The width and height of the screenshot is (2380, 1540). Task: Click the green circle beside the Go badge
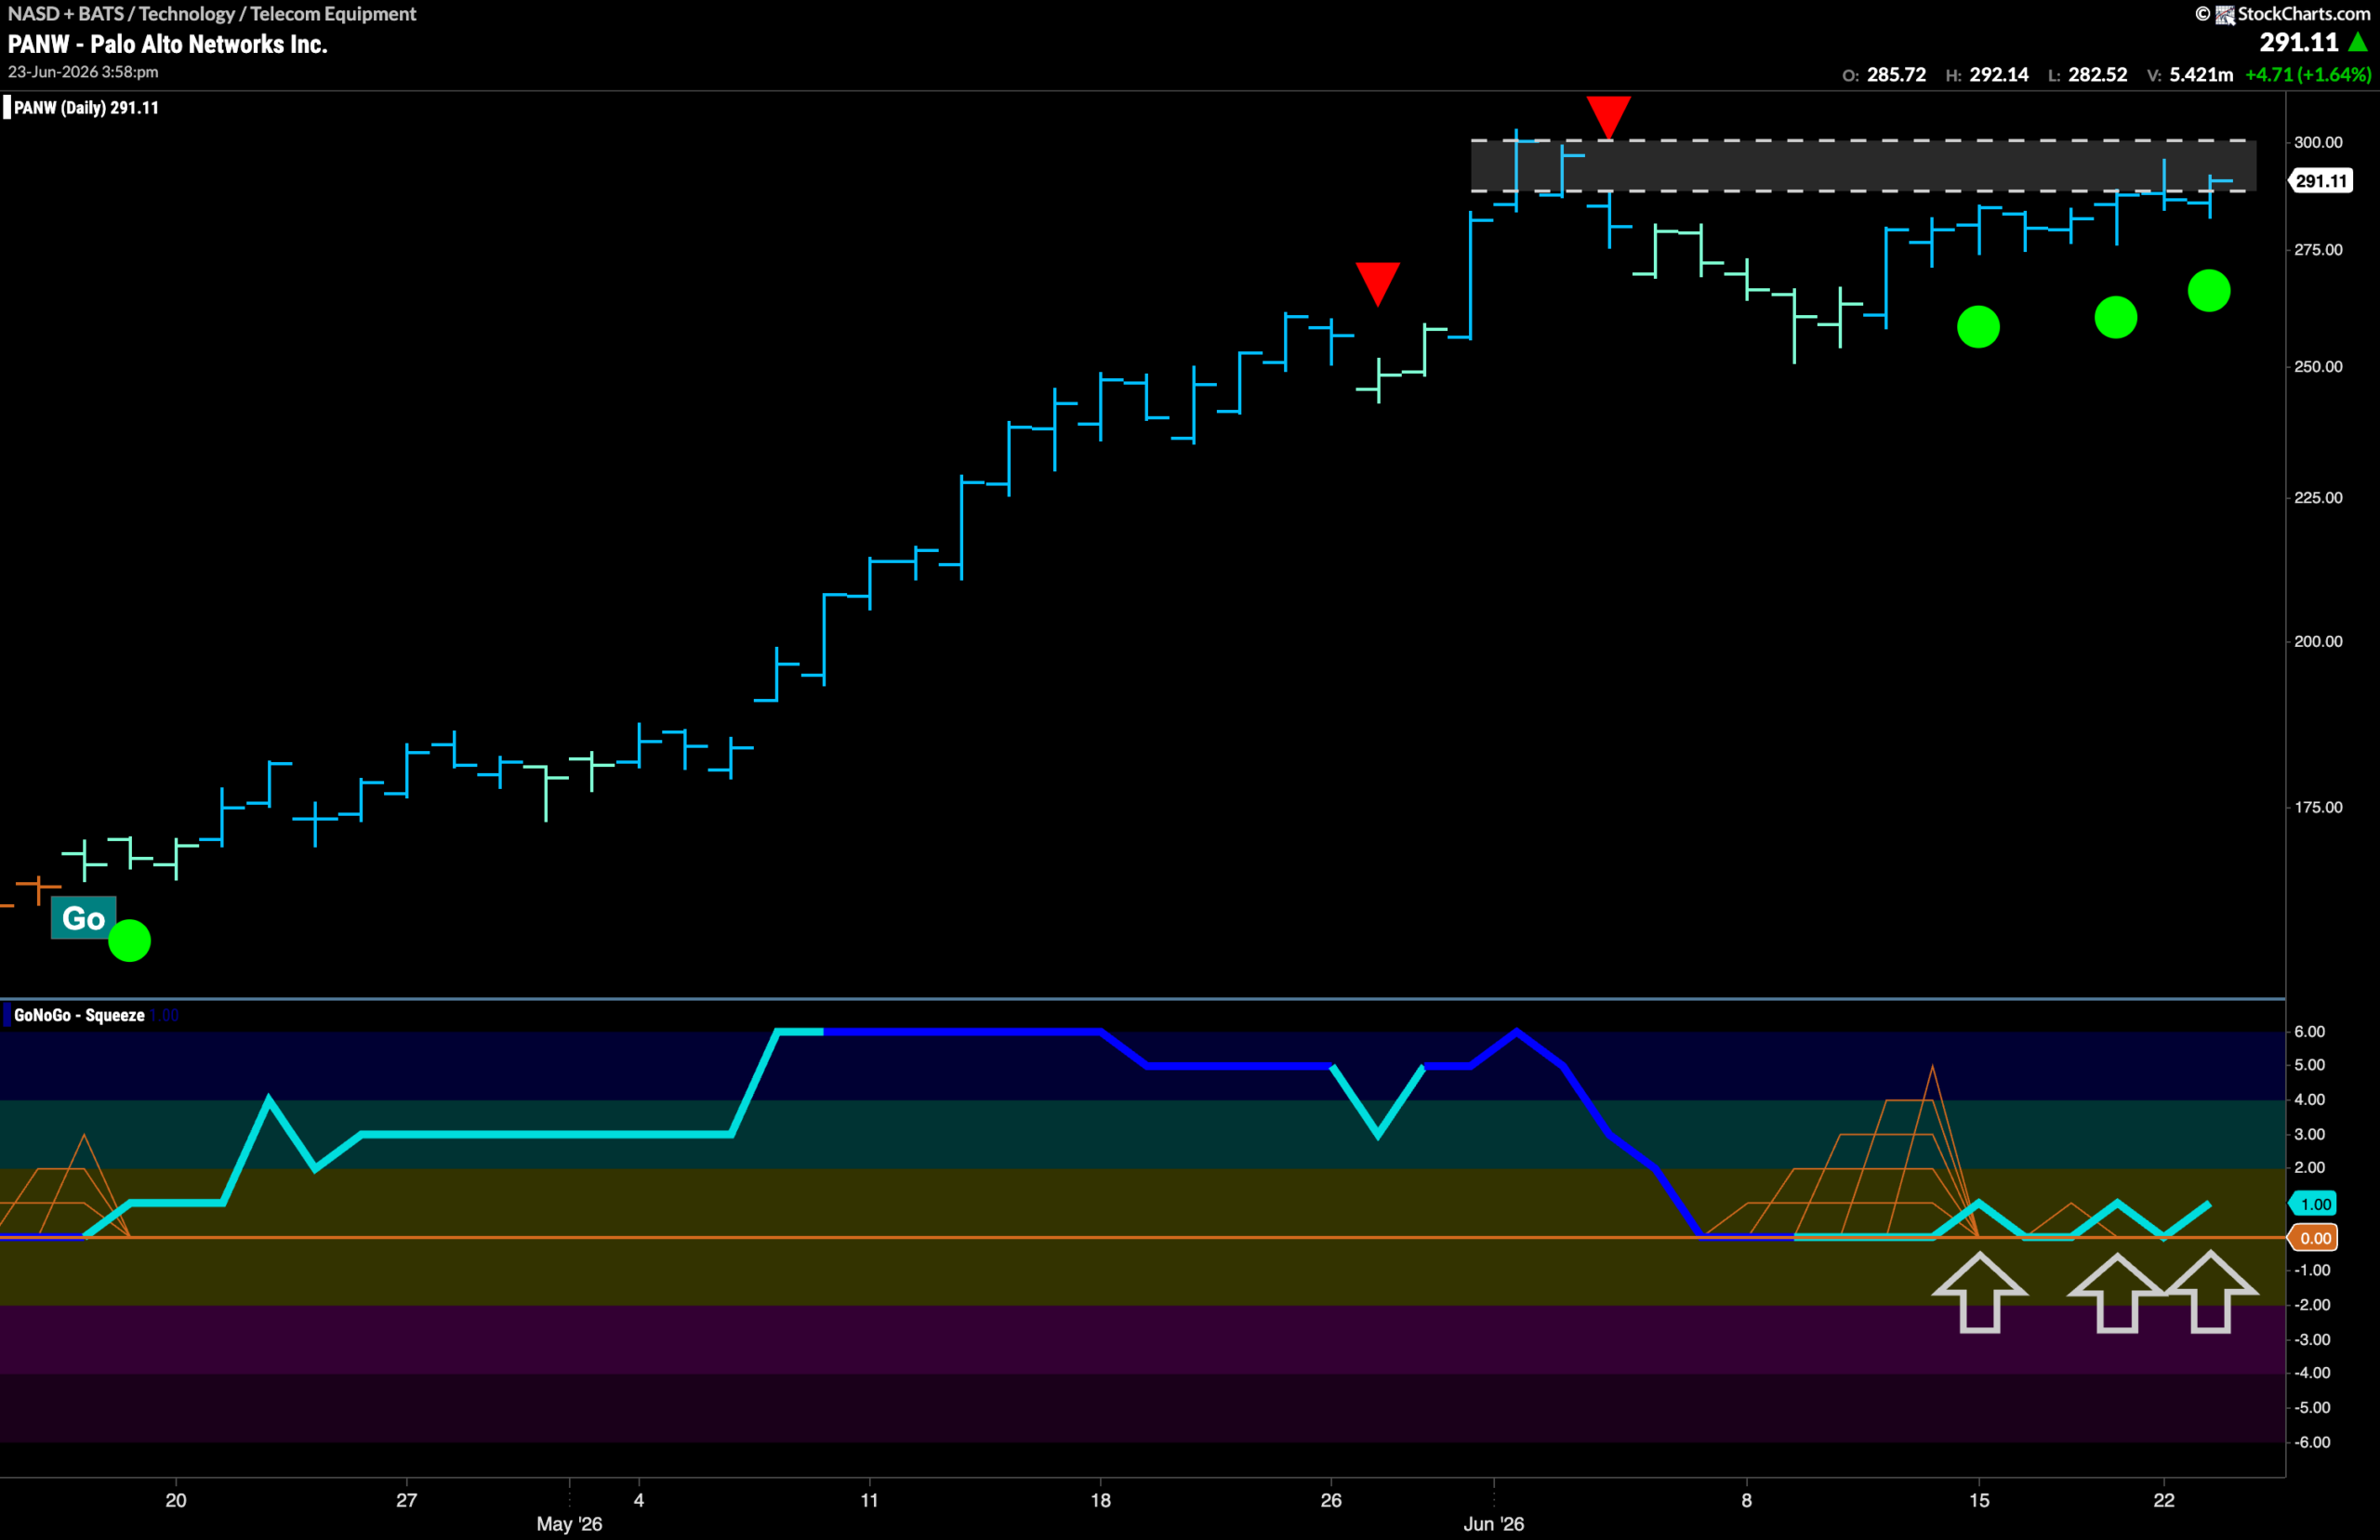click(x=129, y=940)
